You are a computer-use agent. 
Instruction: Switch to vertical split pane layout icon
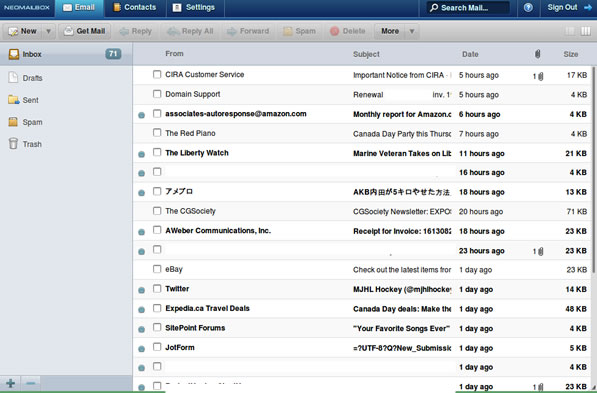(586, 31)
